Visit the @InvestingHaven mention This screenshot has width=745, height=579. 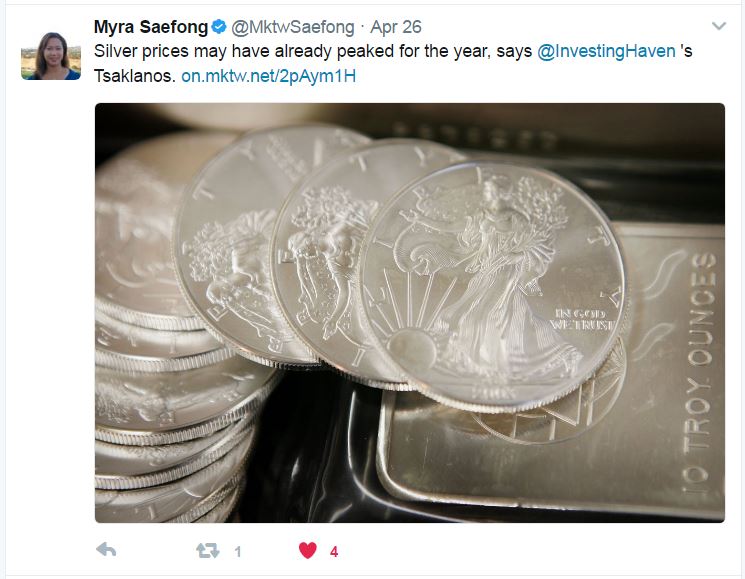pos(606,51)
